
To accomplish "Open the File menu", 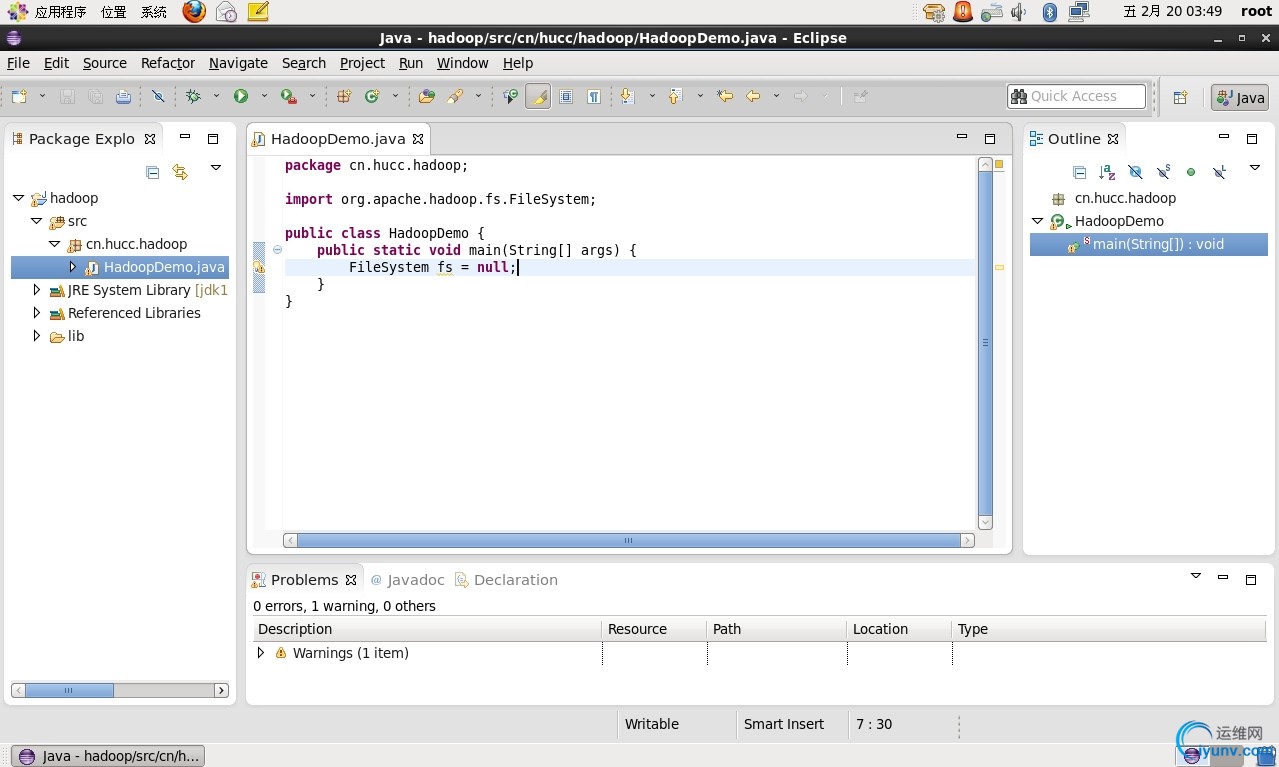I will (x=18, y=63).
